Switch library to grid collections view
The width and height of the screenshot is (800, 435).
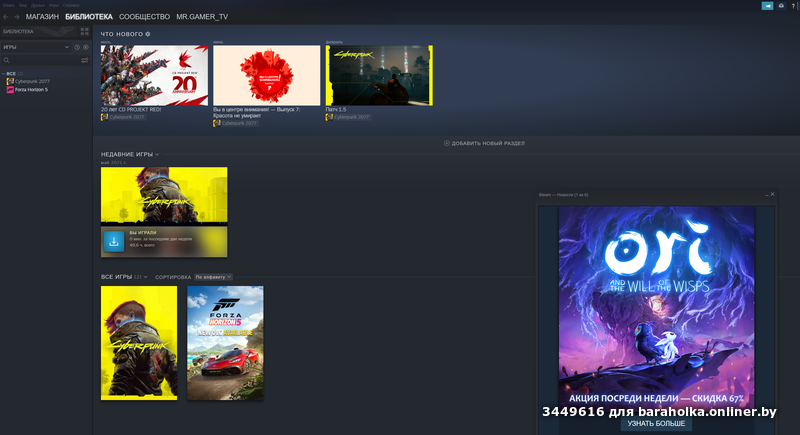(x=85, y=32)
